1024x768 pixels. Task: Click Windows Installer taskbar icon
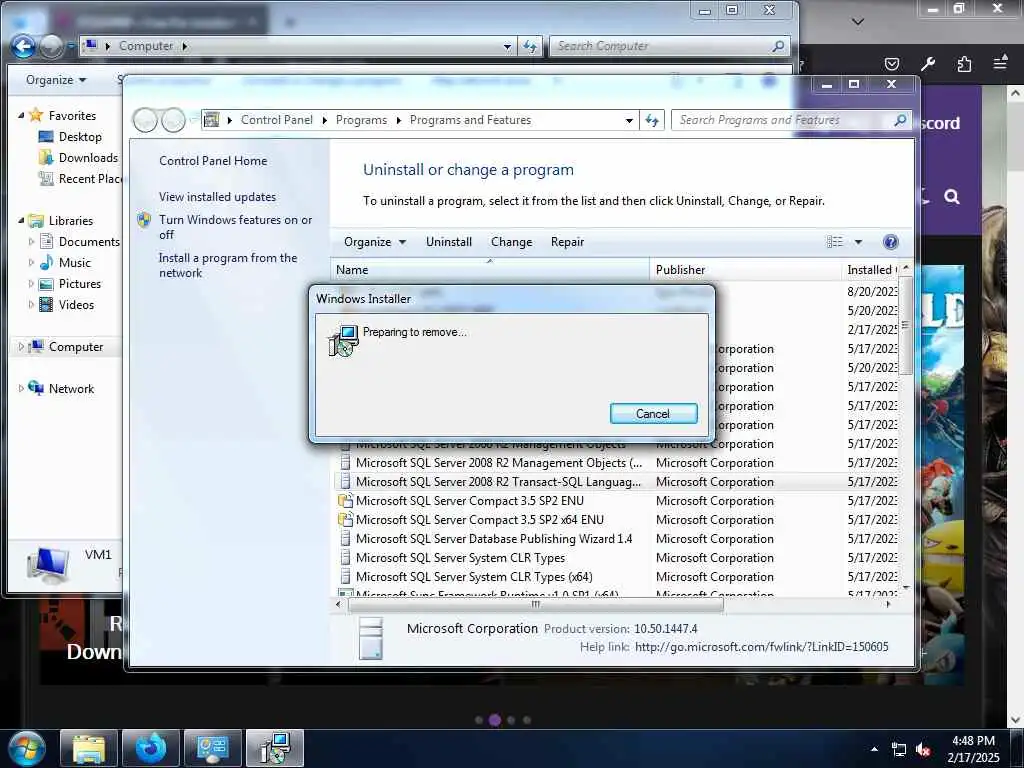(x=275, y=748)
